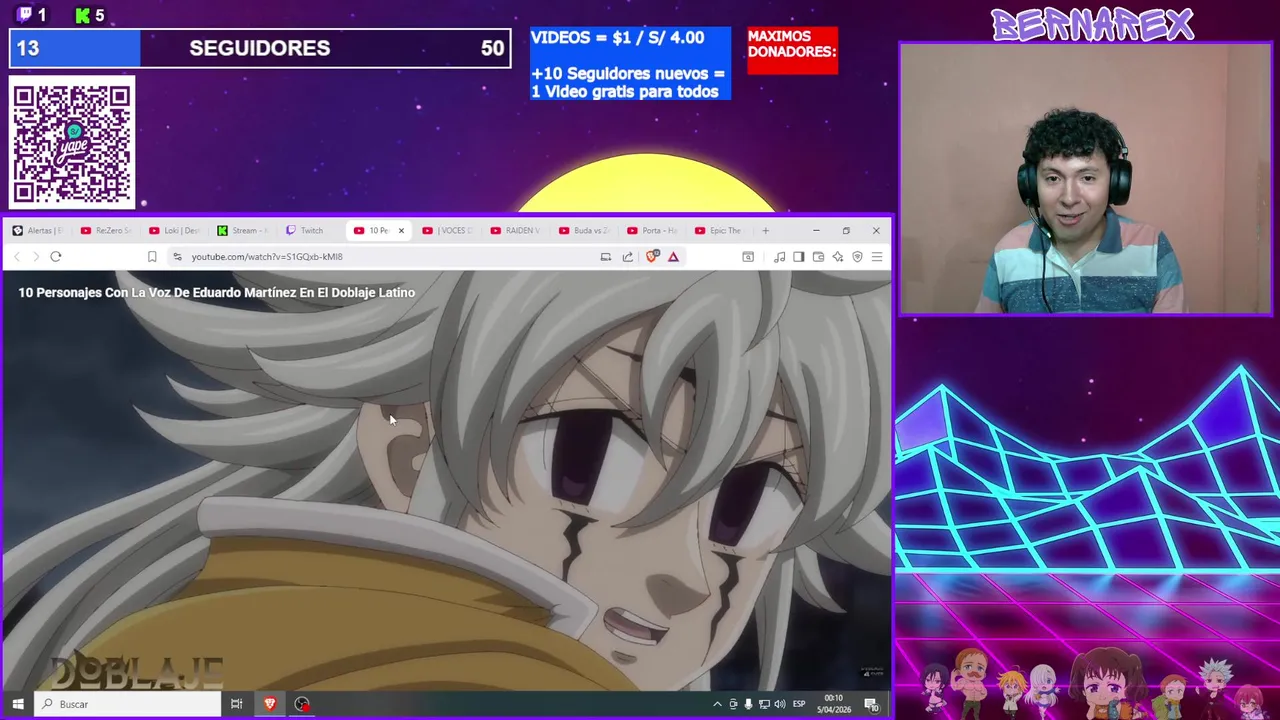
Task: Bookmark this page in address bar
Action: click(x=152, y=257)
